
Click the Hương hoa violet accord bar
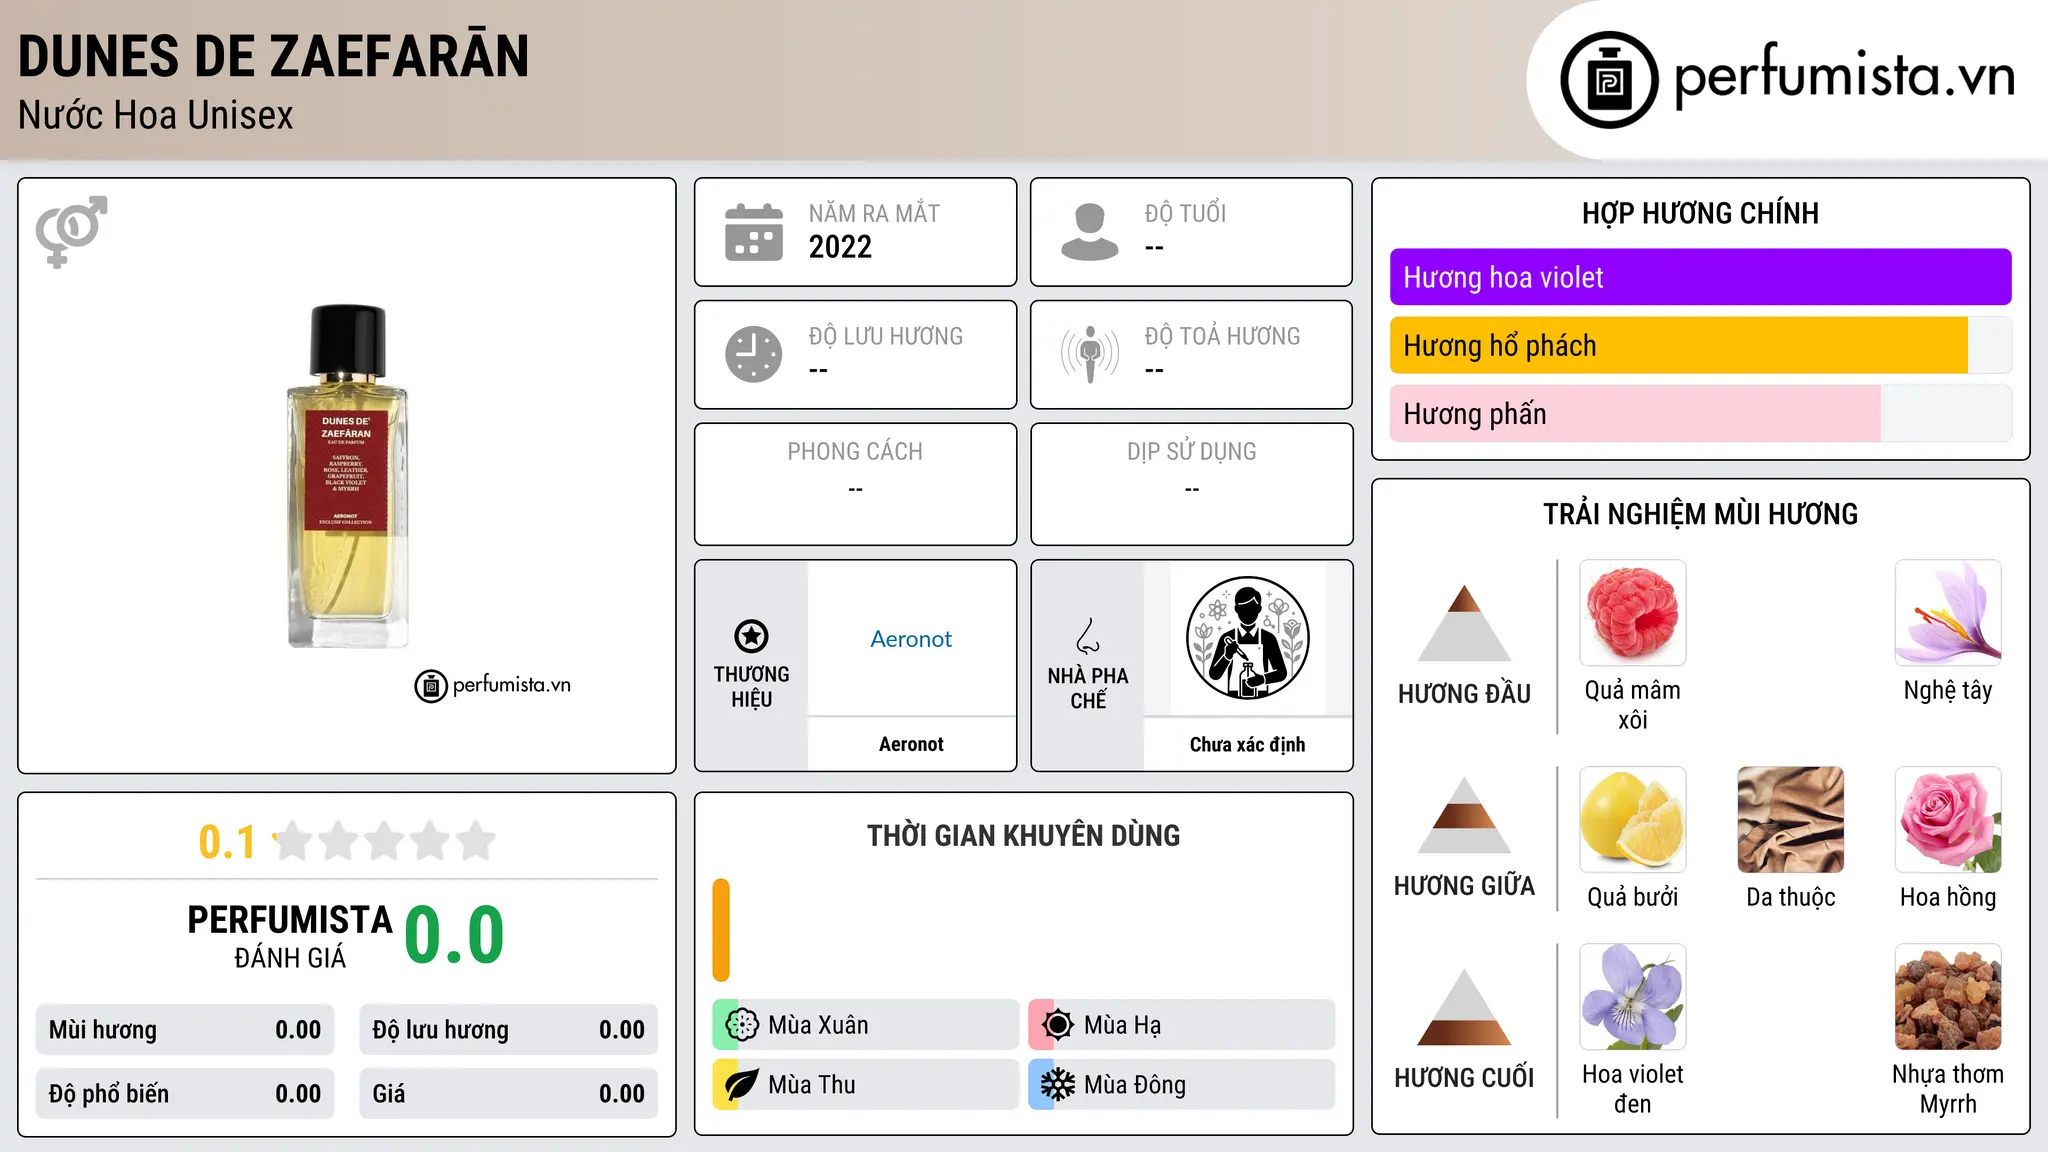click(1701, 277)
